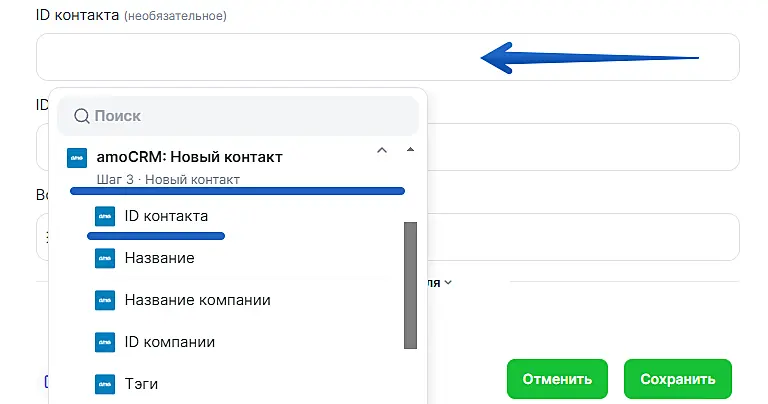Click the small scroll-up arrow of the list
Screen dimensions: 768x404
coord(410,150)
